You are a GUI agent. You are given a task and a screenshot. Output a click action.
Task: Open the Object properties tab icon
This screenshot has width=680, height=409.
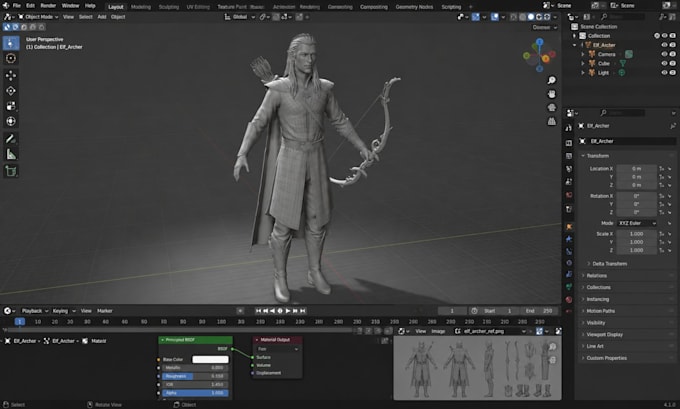pos(569,226)
